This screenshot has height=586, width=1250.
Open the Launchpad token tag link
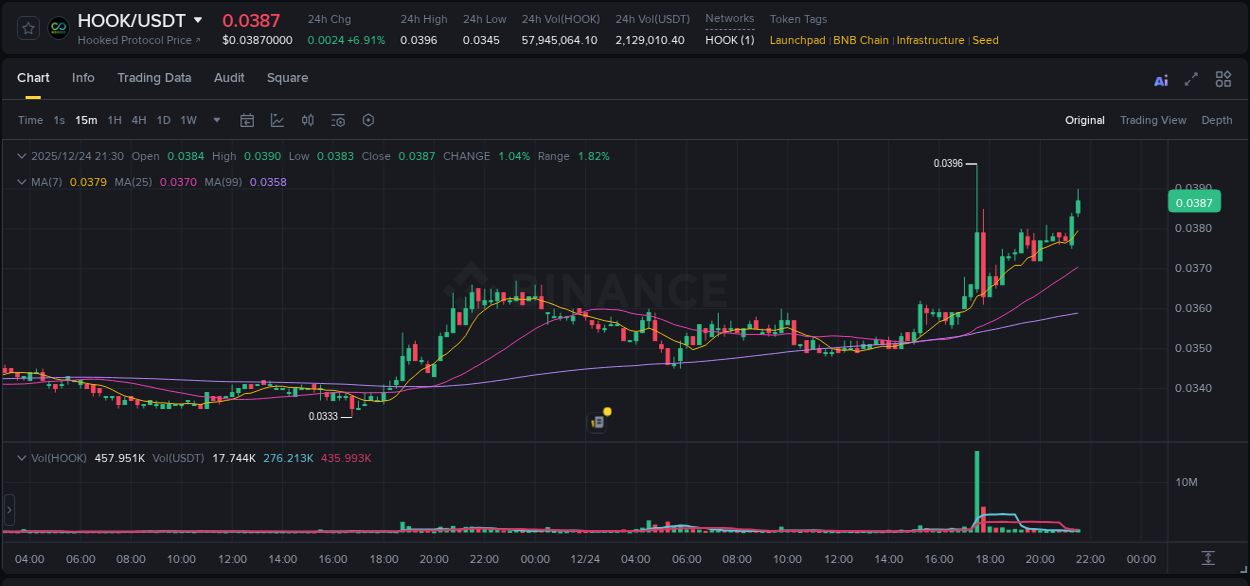tap(797, 40)
